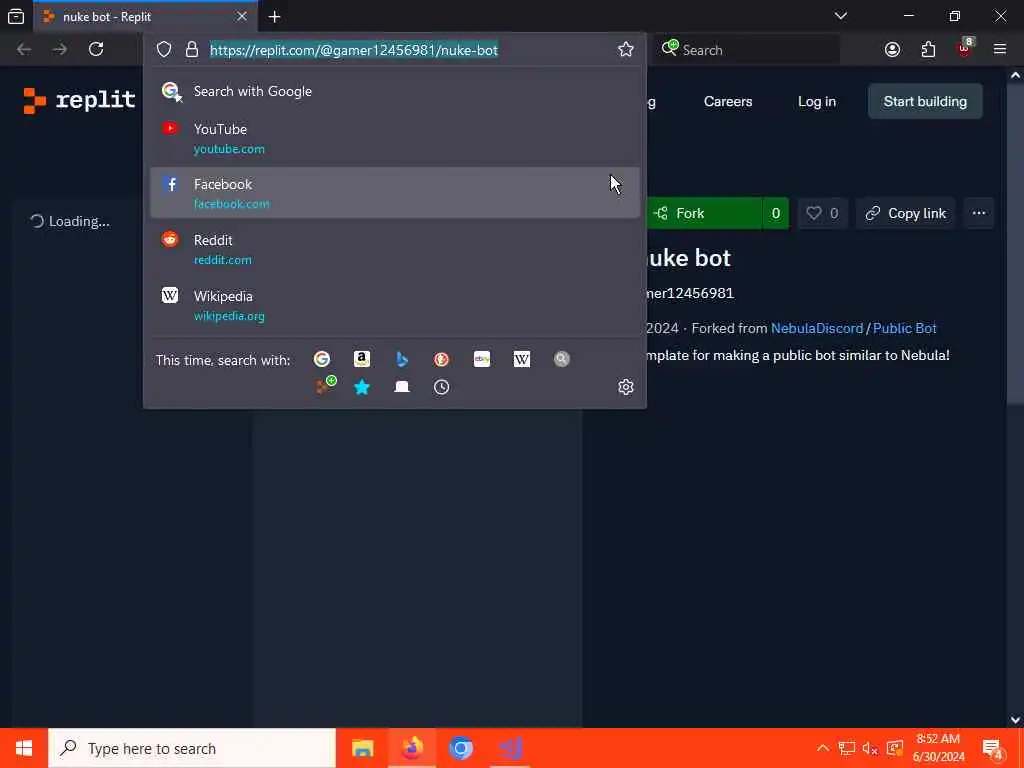Viewport: 1024px width, 768px height.
Task: Show hidden system tray icons chevron
Action: click(x=823, y=748)
